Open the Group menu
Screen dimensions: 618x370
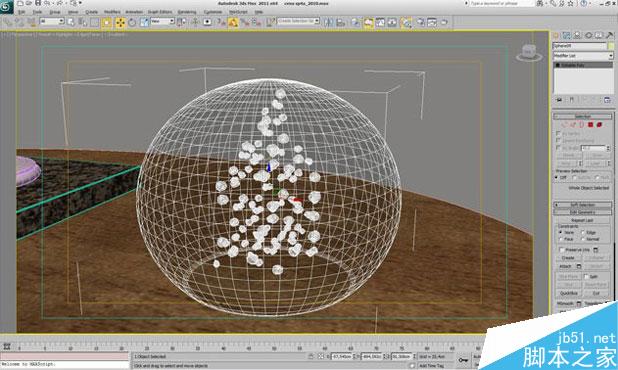55,12
